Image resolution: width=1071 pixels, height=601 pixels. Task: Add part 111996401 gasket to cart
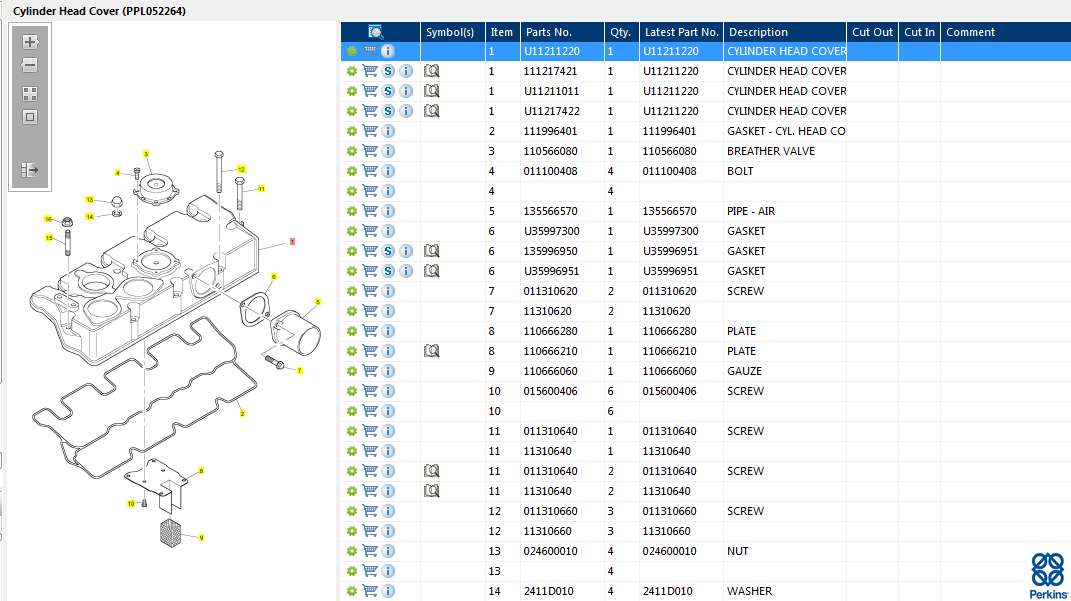pos(370,131)
